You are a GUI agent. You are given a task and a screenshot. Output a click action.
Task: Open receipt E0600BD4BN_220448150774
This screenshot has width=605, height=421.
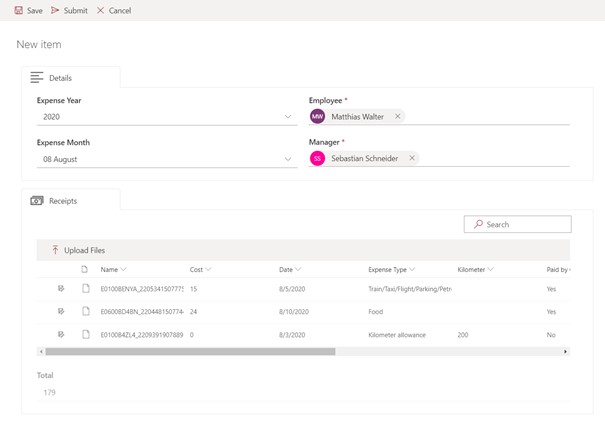142,311
